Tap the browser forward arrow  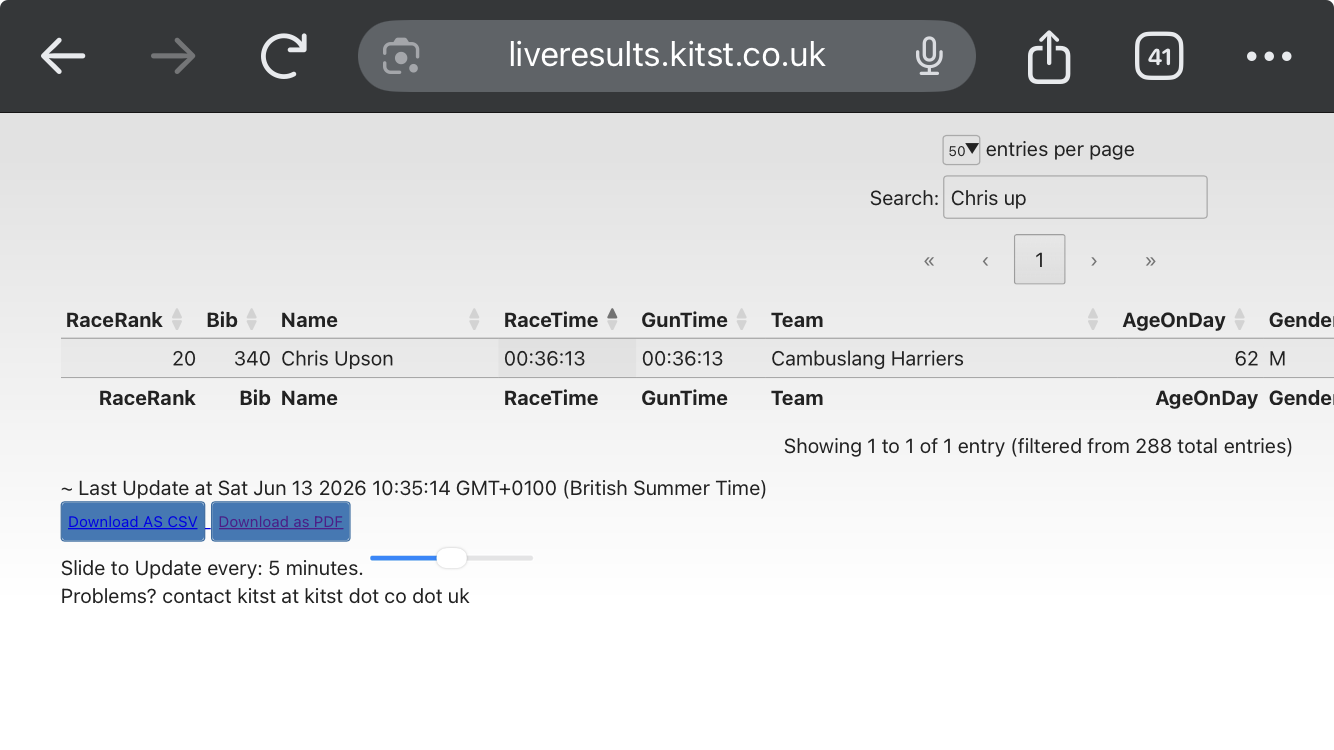[173, 57]
